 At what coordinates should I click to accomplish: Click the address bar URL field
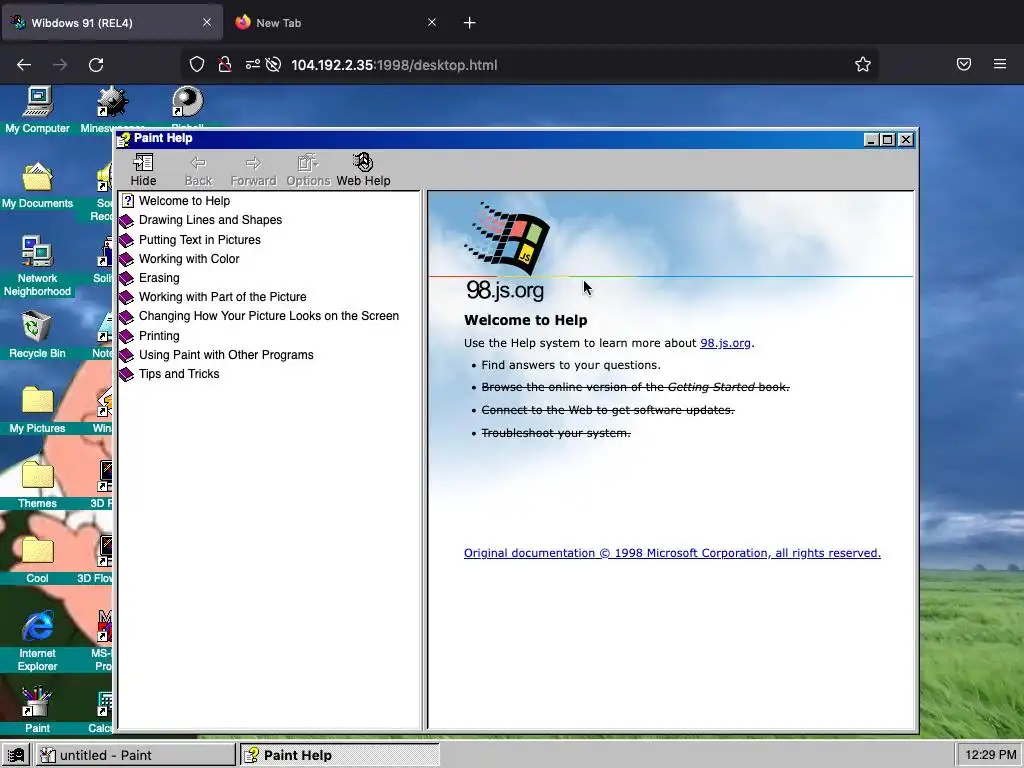(529, 65)
